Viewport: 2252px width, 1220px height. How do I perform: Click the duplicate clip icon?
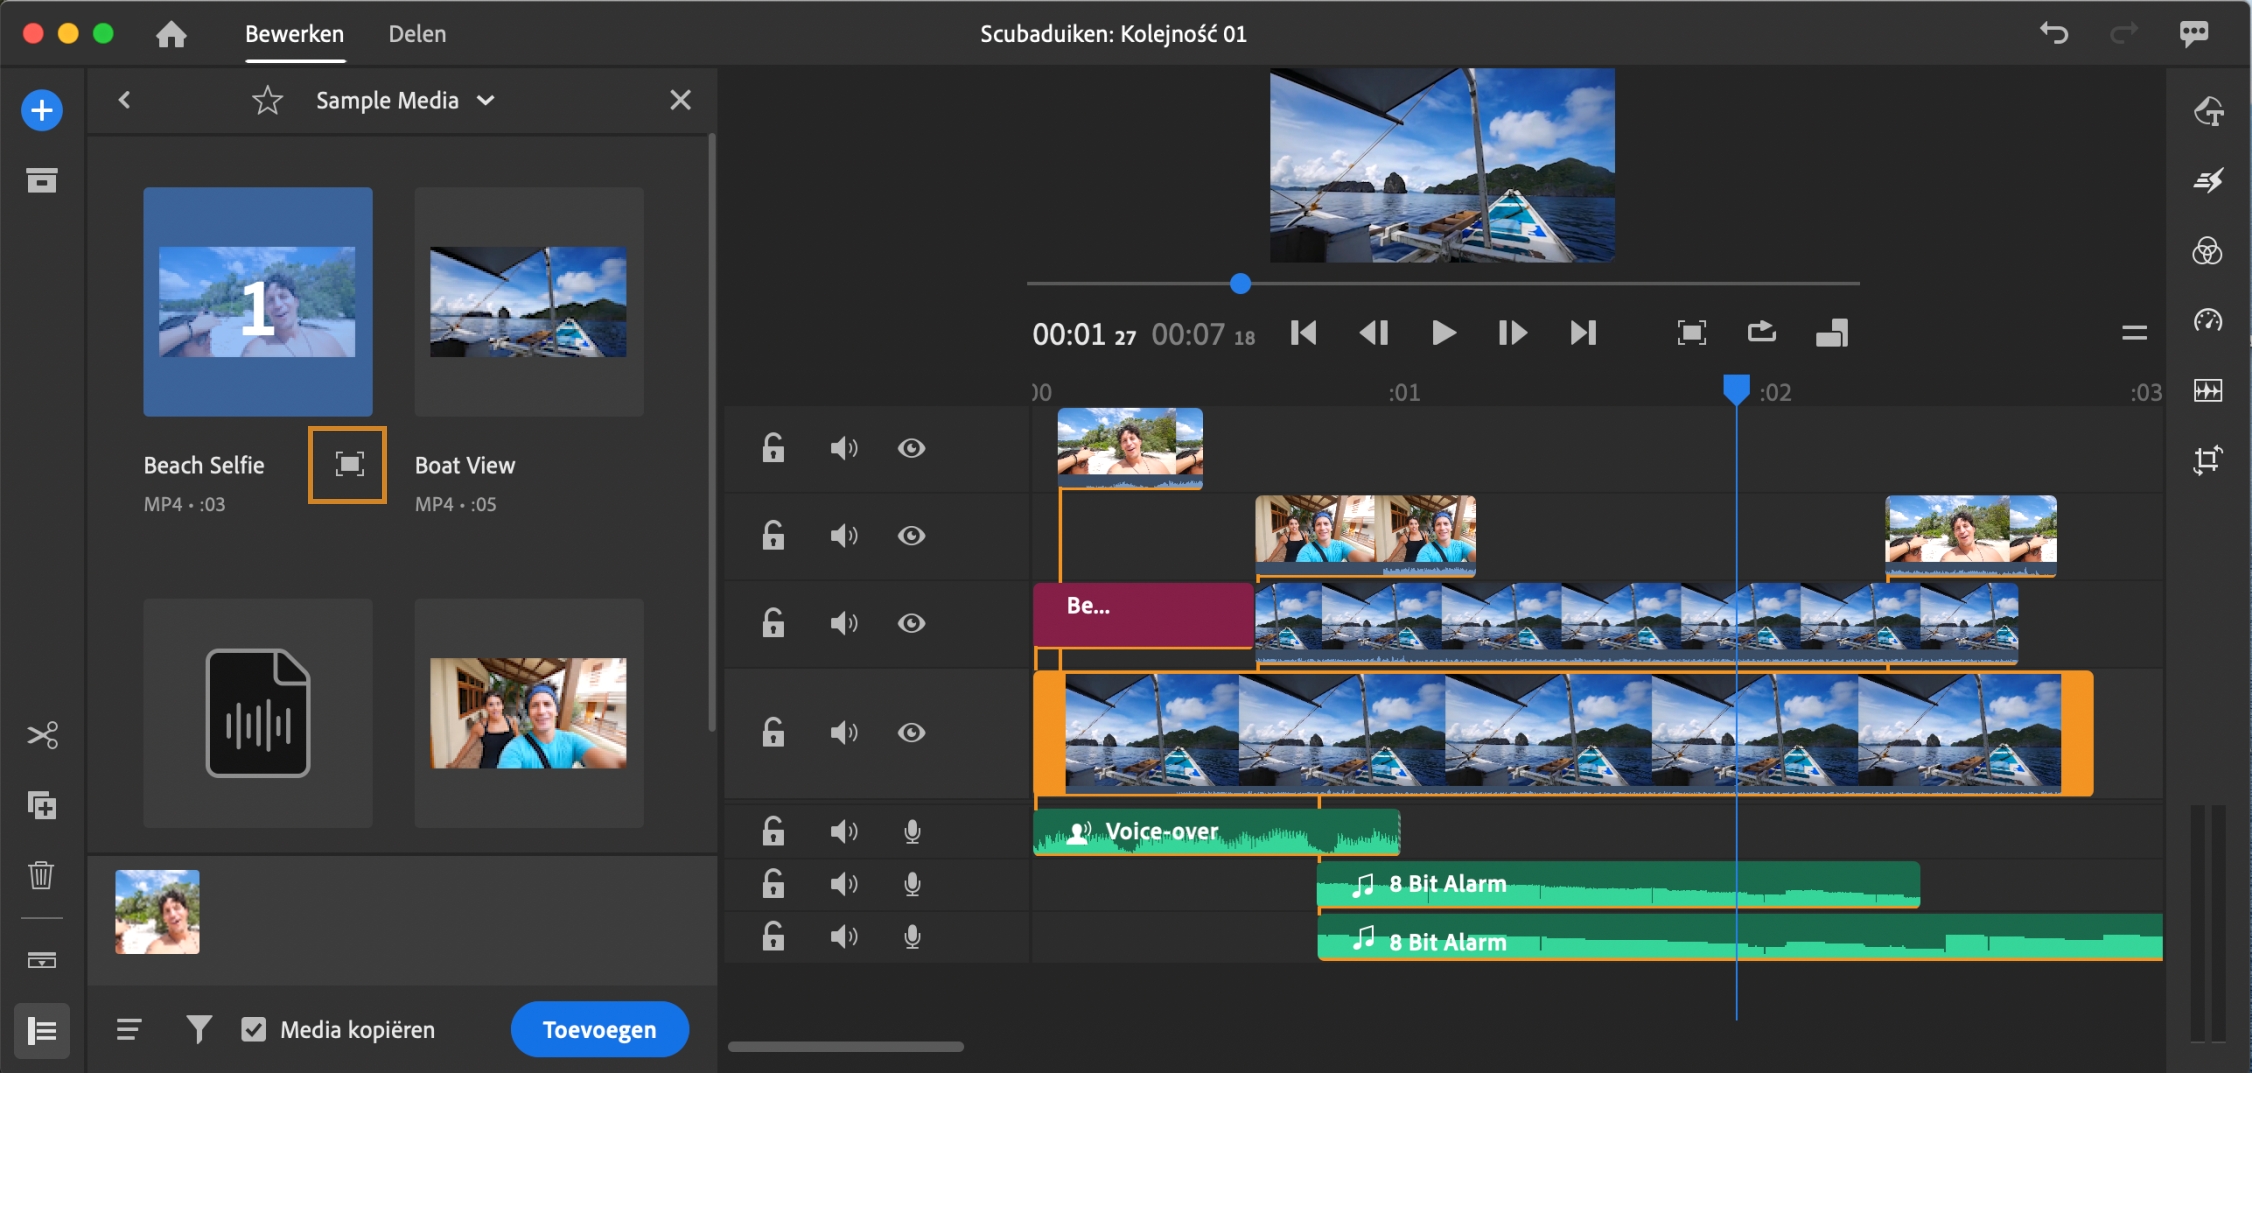pos(42,806)
